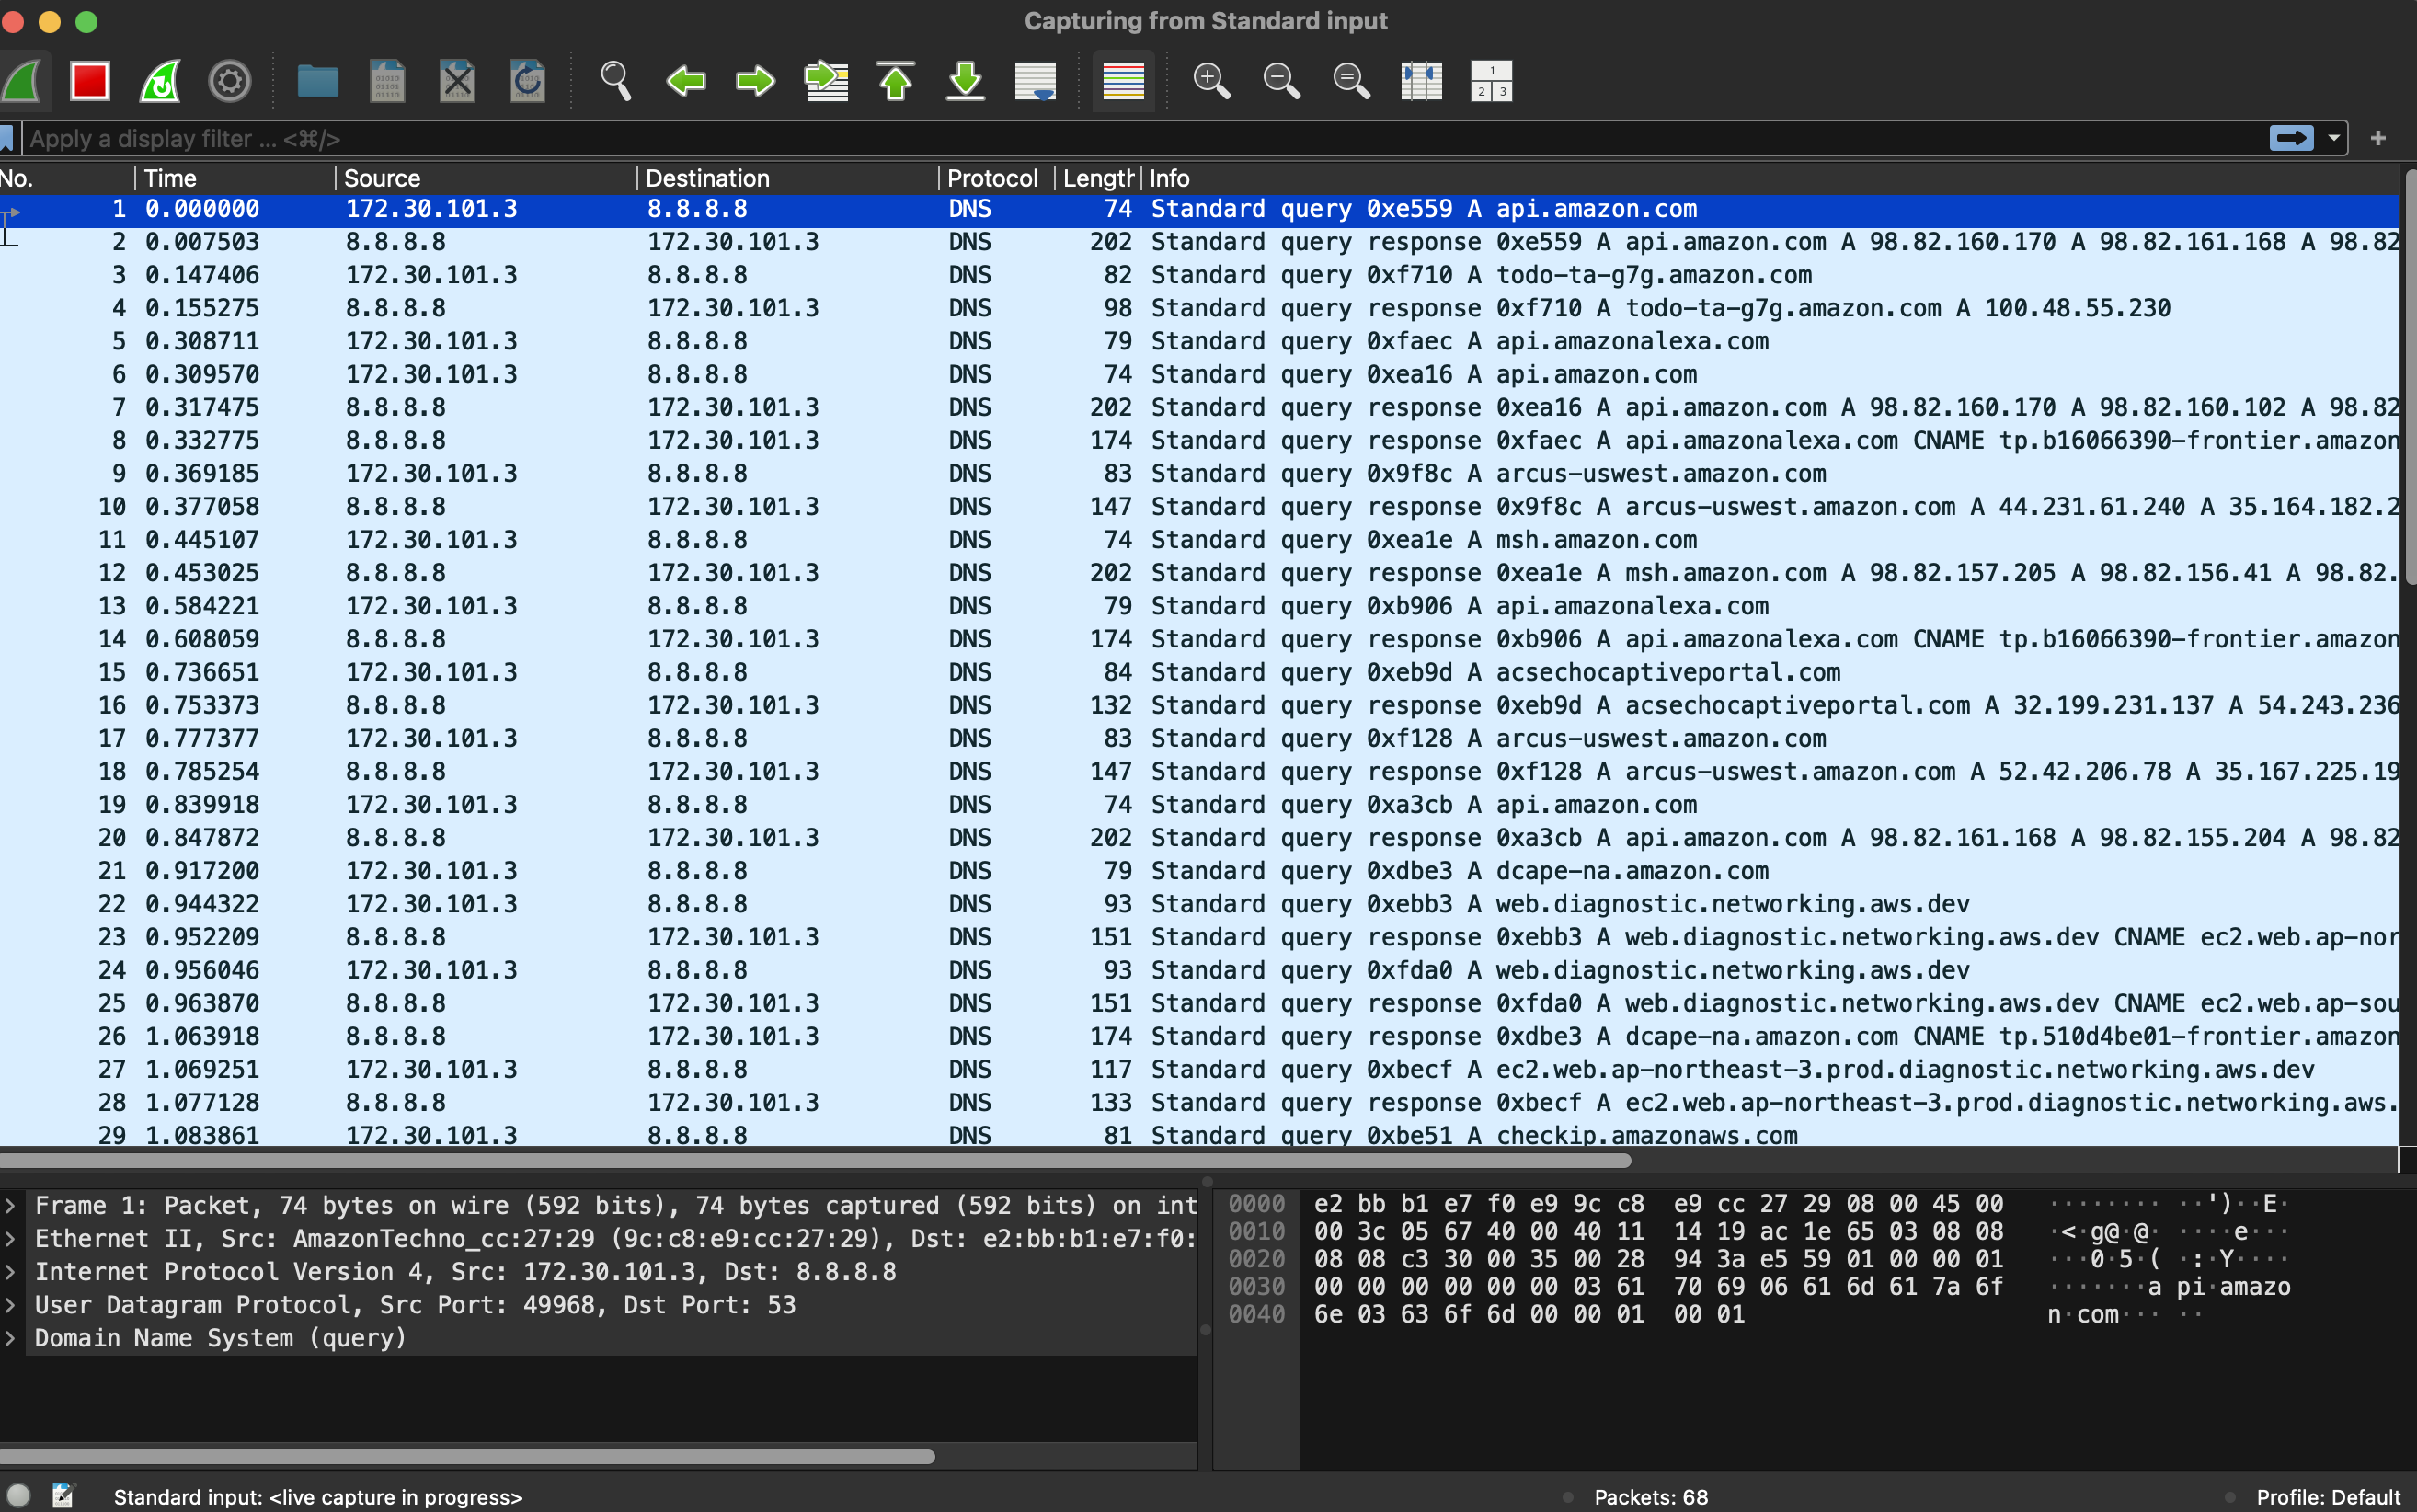Add a display filter button plus
2417x1512 pixels.
coord(2378,138)
